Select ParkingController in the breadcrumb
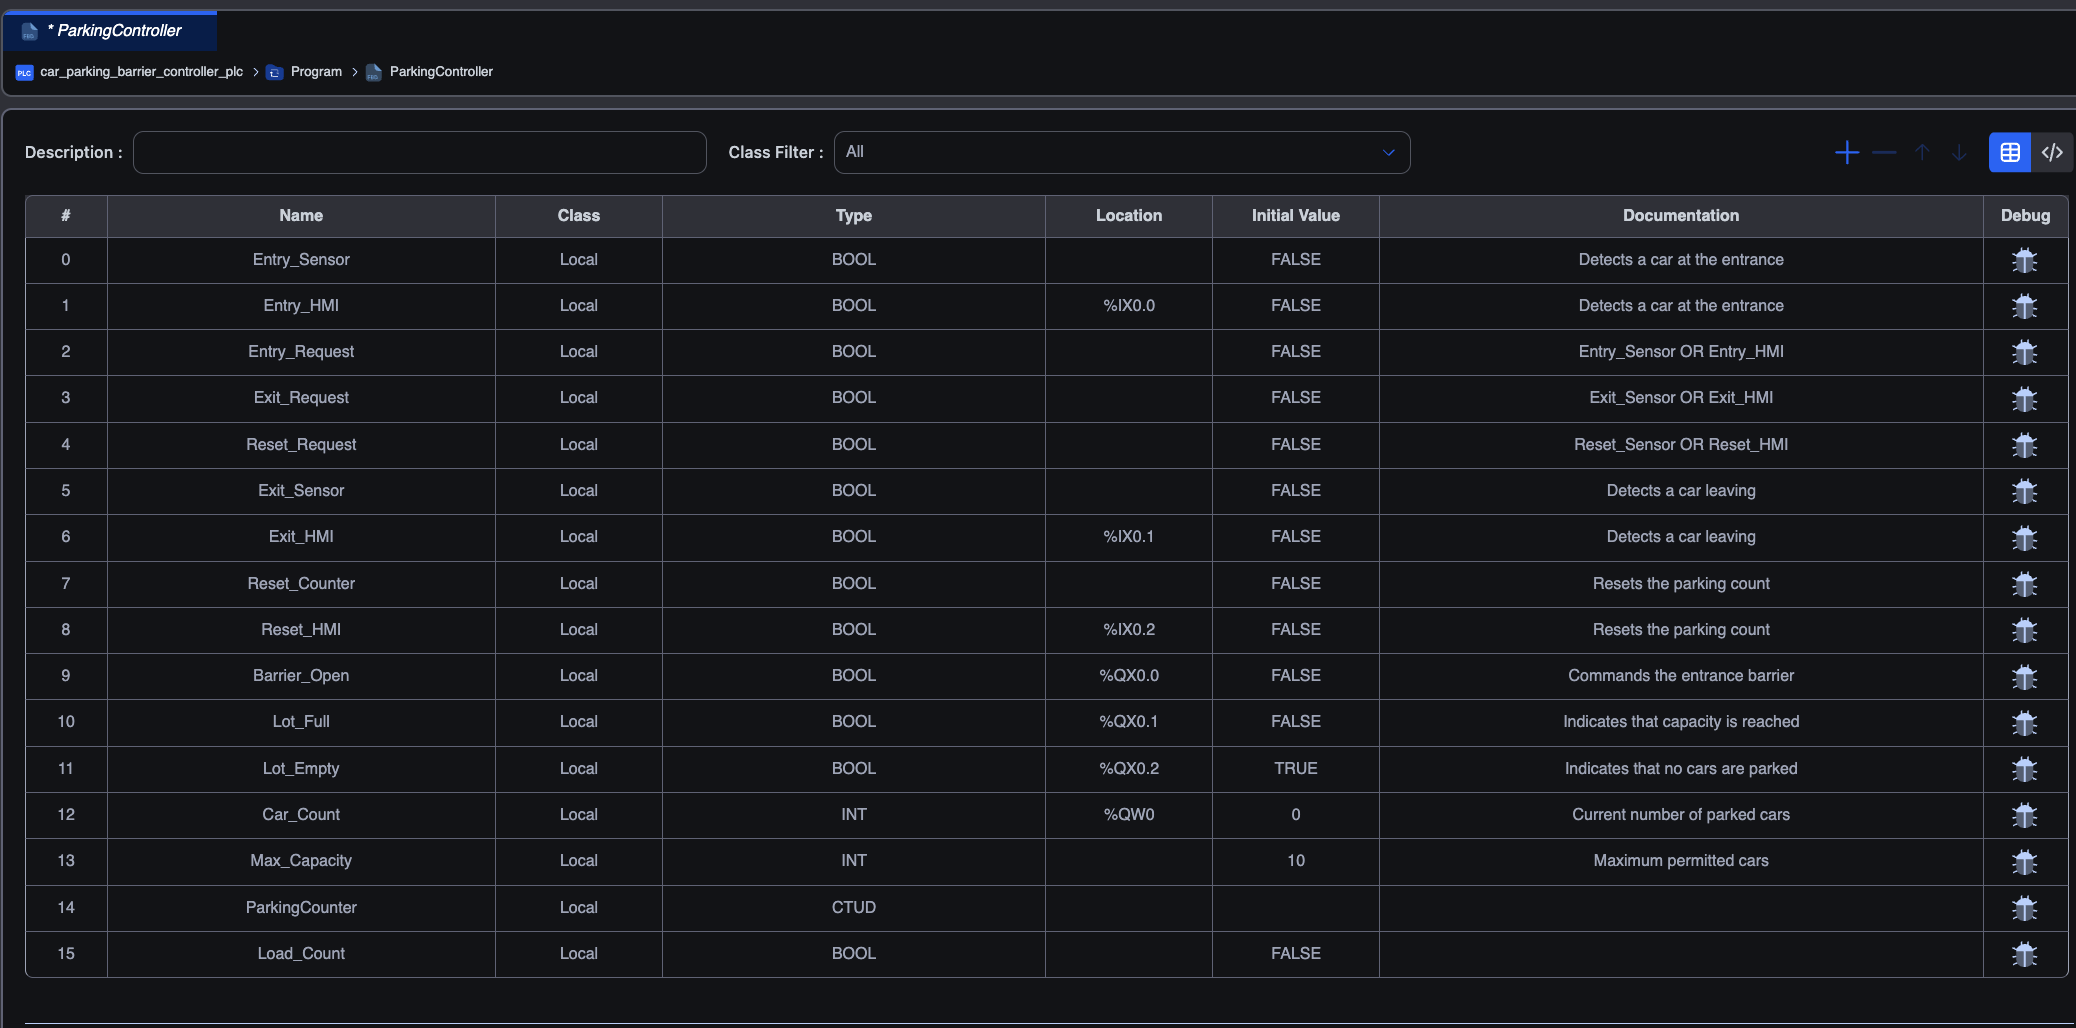Image resolution: width=2076 pixels, height=1028 pixels. (x=430, y=72)
